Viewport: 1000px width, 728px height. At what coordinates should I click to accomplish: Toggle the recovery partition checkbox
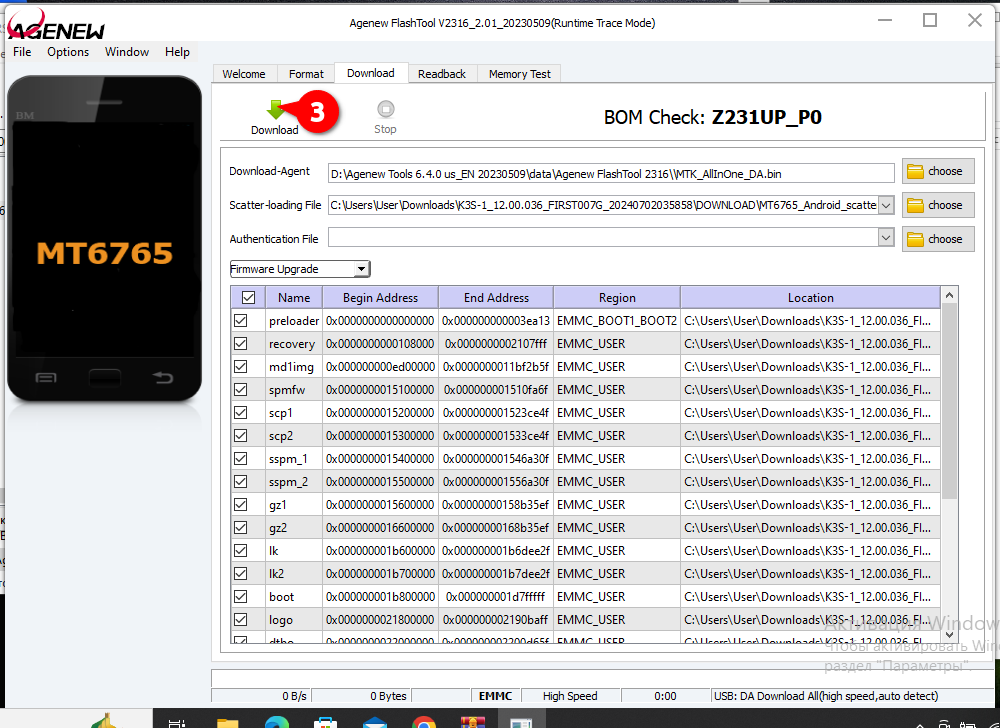241,344
